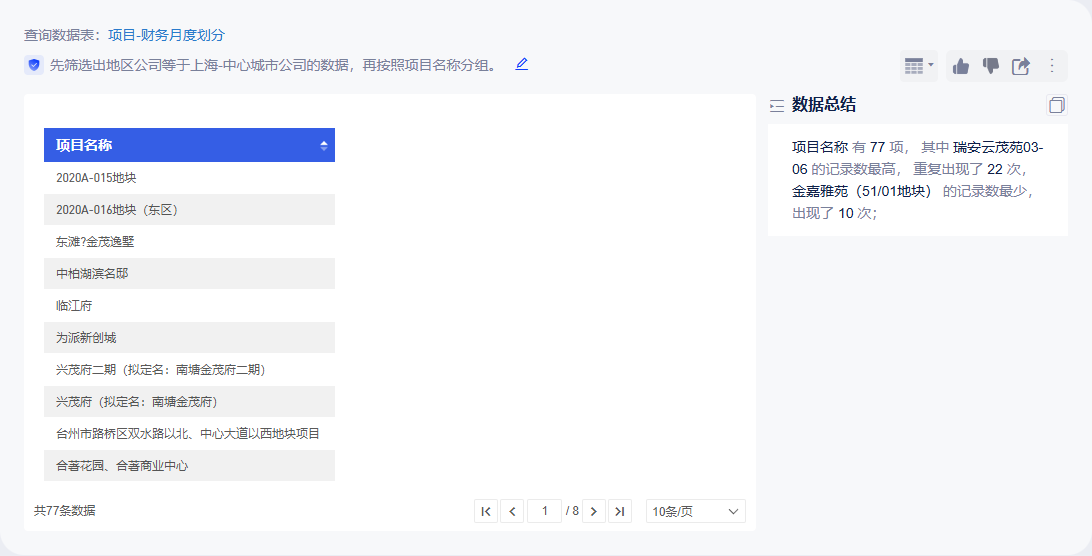
Task: Click the 项目名称 column header
Action: [x=189, y=145]
